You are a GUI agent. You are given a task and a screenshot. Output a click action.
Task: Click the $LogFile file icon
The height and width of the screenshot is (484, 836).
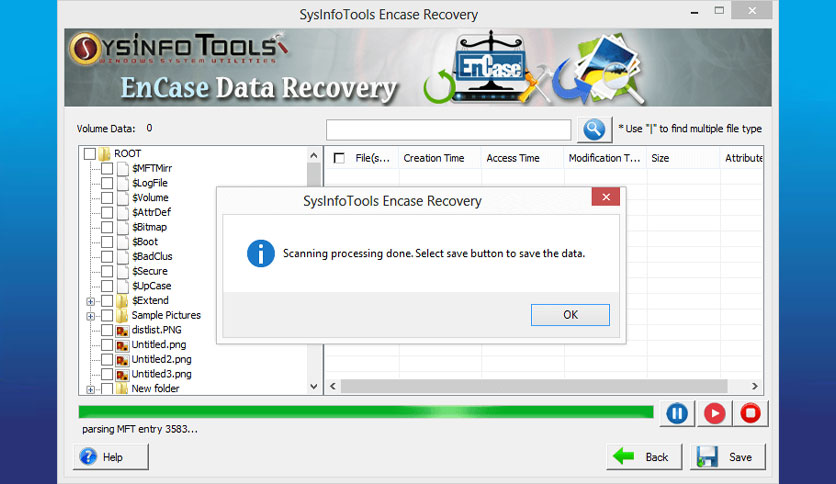coord(123,183)
